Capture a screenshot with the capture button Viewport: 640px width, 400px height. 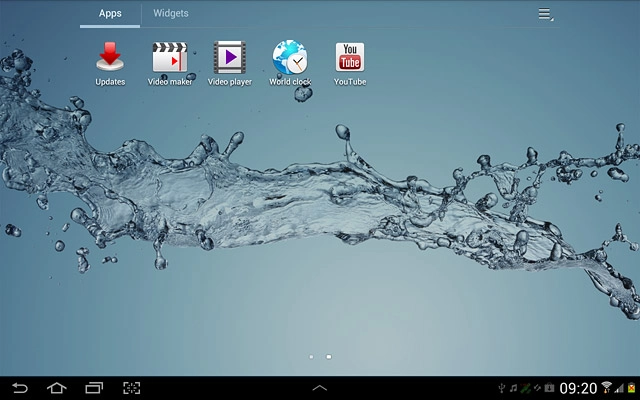pyautogui.click(x=131, y=388)
